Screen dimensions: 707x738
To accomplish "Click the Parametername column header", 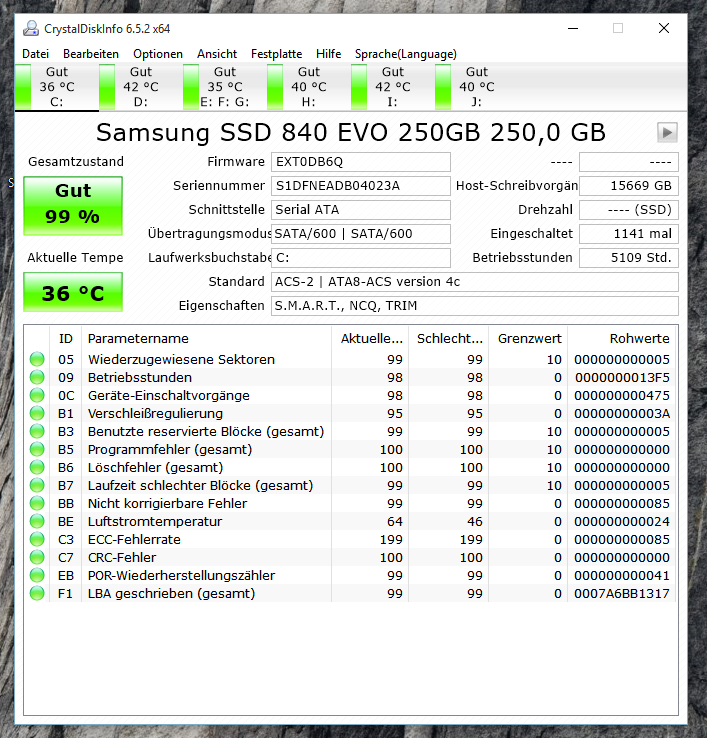I will 206,339.
